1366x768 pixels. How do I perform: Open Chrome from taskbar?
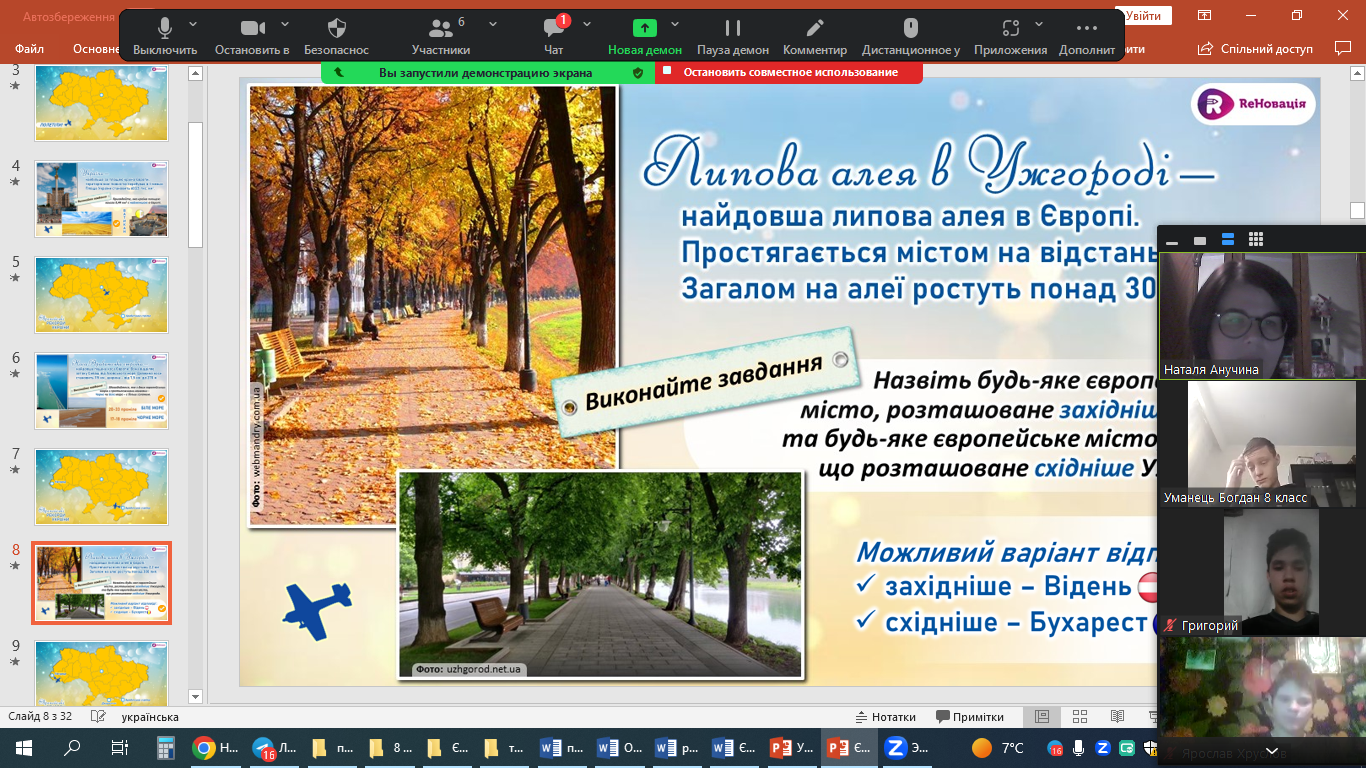coord(216,748)
